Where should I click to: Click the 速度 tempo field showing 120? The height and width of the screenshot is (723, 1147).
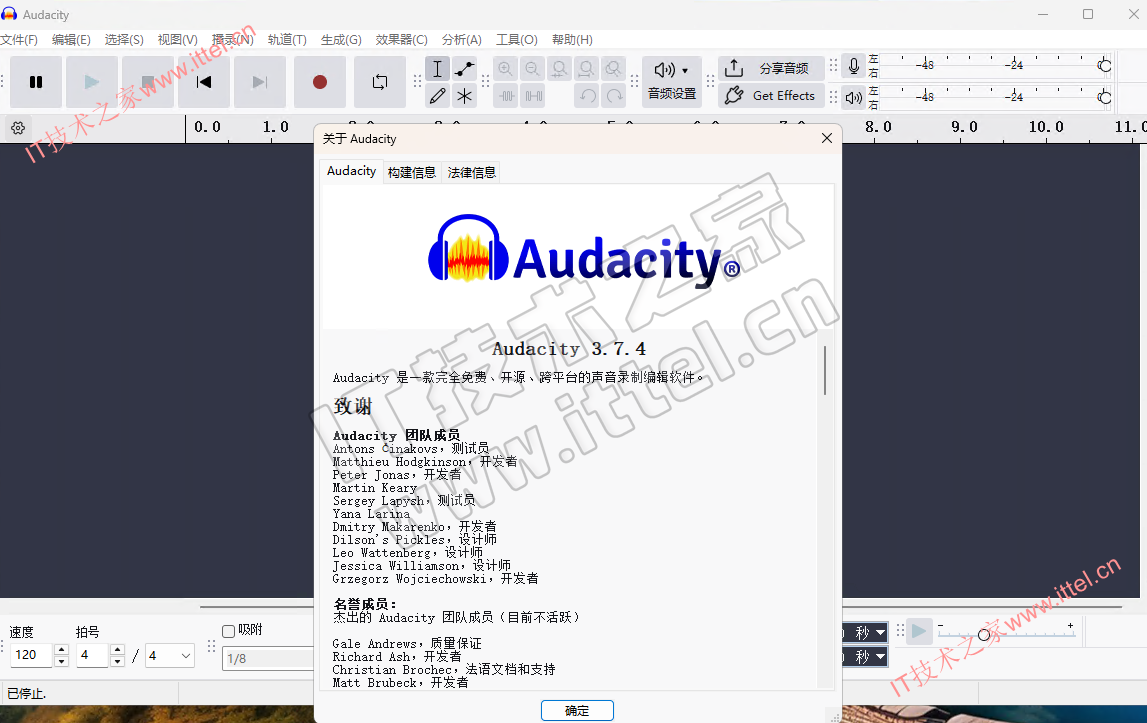tap(31, 655)
